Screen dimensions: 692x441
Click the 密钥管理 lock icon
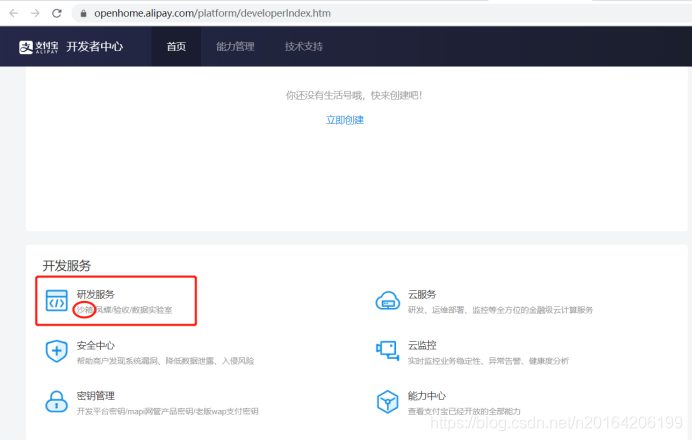coord(56,402)
